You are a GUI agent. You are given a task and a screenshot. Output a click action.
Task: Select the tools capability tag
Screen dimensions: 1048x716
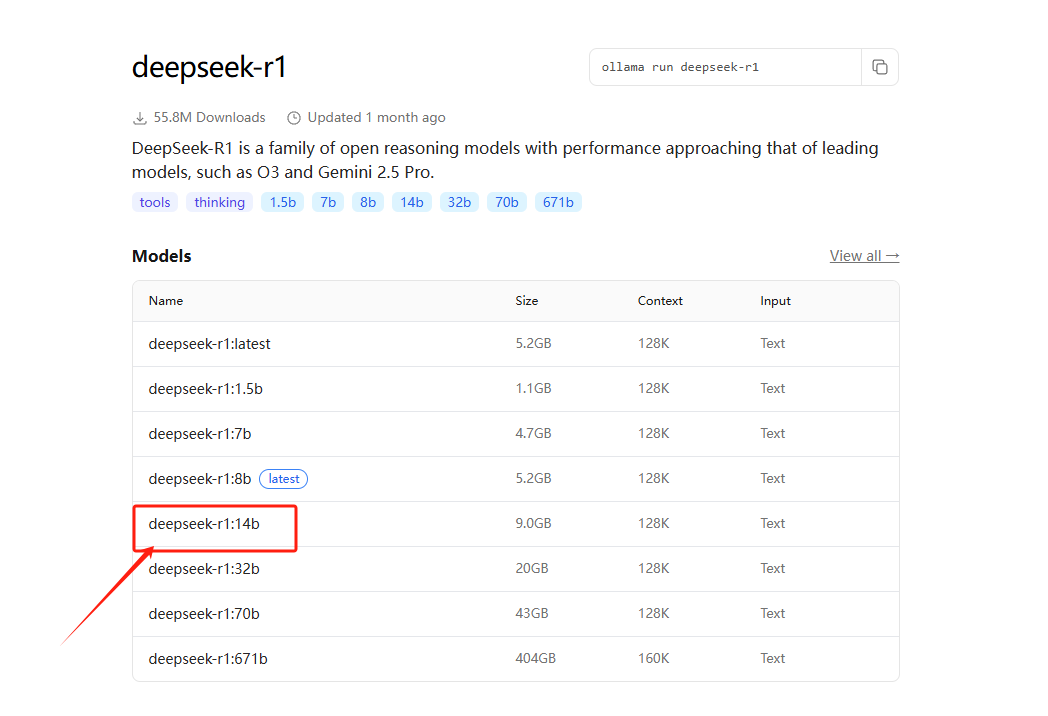[x=154, y=202]
